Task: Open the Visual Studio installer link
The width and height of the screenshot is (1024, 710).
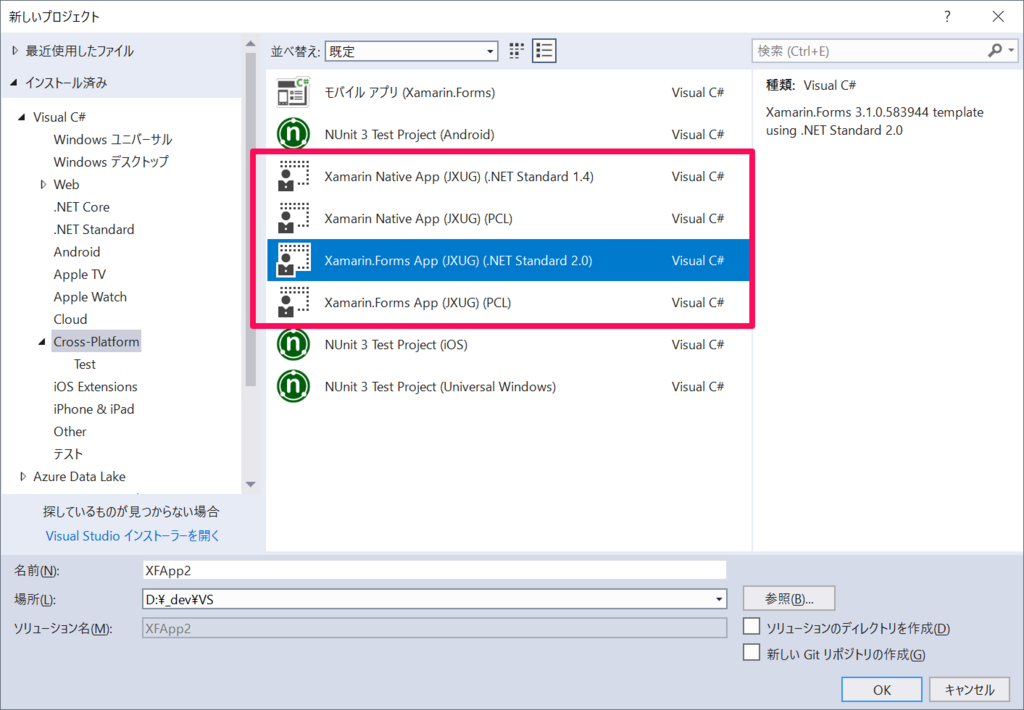Action: click(133, 536)
